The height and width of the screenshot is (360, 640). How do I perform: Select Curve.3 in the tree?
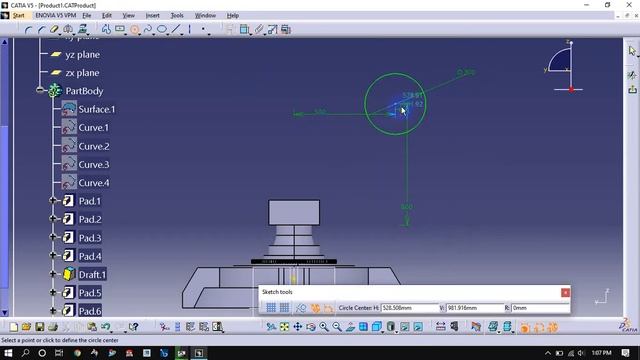pos(94,164)
